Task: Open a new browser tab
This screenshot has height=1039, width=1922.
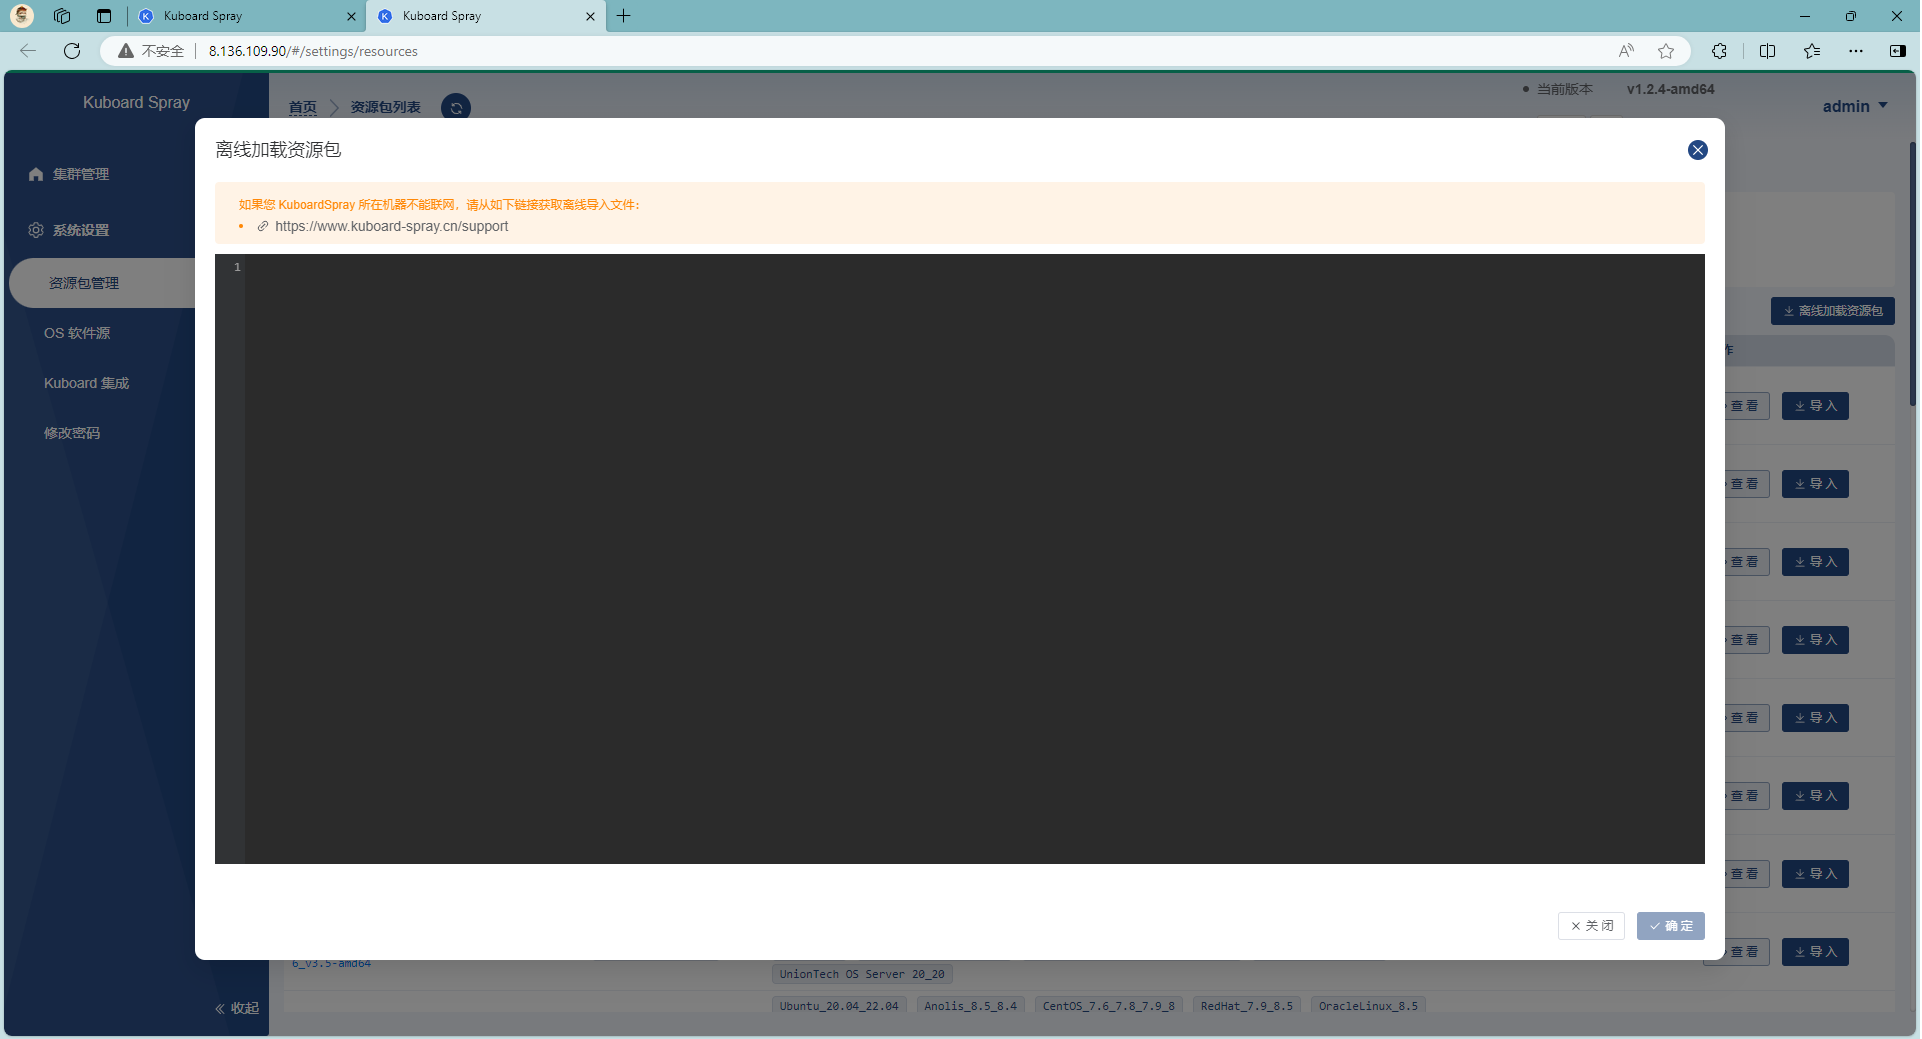Action: tap(624, 16)
